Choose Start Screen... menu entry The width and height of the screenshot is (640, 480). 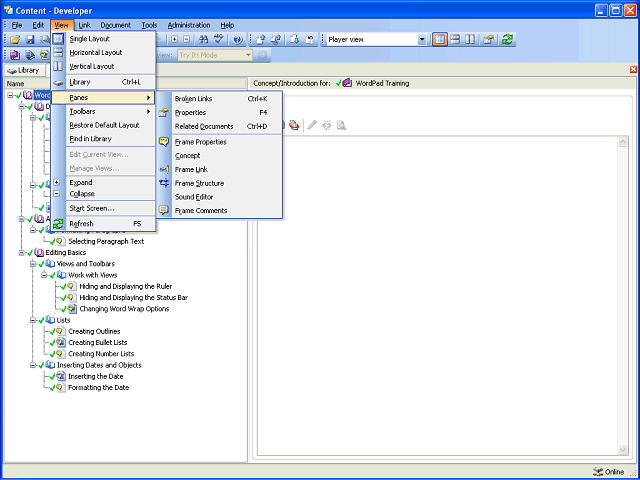(104, 208)
